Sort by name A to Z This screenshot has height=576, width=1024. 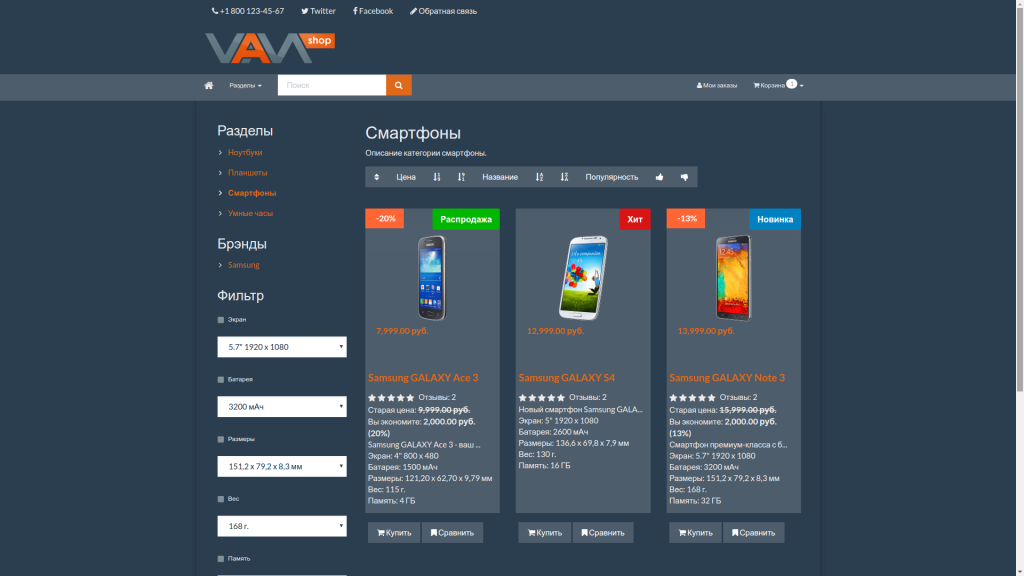(539, 177)
